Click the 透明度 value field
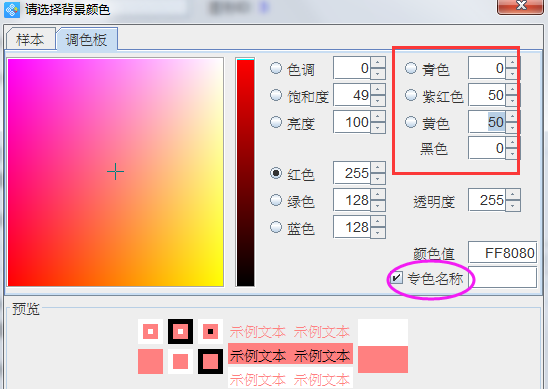This screenshot has width=548, height=389. tap(487, 200)
